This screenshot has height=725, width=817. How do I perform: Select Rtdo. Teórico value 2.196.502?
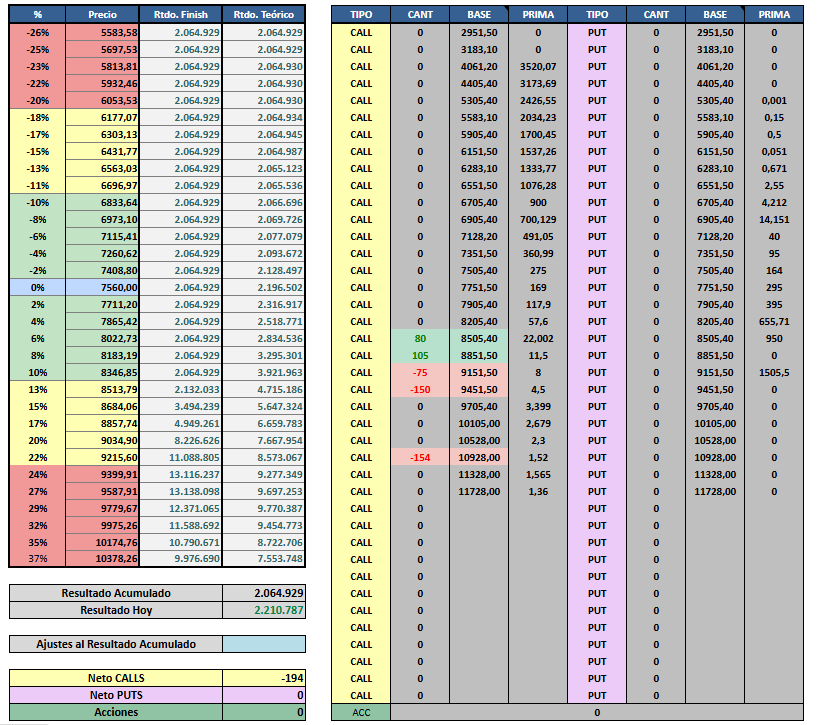264,288
